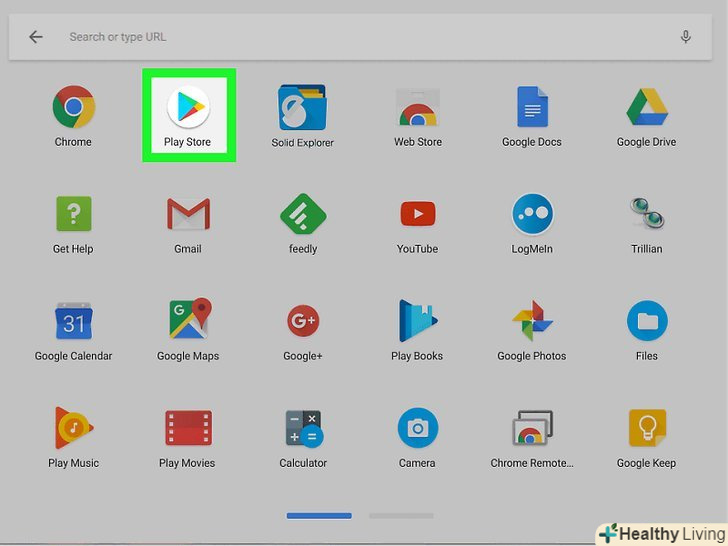This screenshot has width=728, height=546.
Task: Open Google Photos
Action: (x=532, y=321)
